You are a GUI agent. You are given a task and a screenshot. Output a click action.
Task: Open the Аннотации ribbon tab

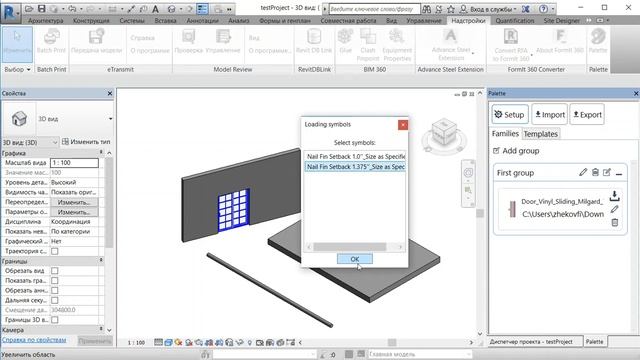201,20
